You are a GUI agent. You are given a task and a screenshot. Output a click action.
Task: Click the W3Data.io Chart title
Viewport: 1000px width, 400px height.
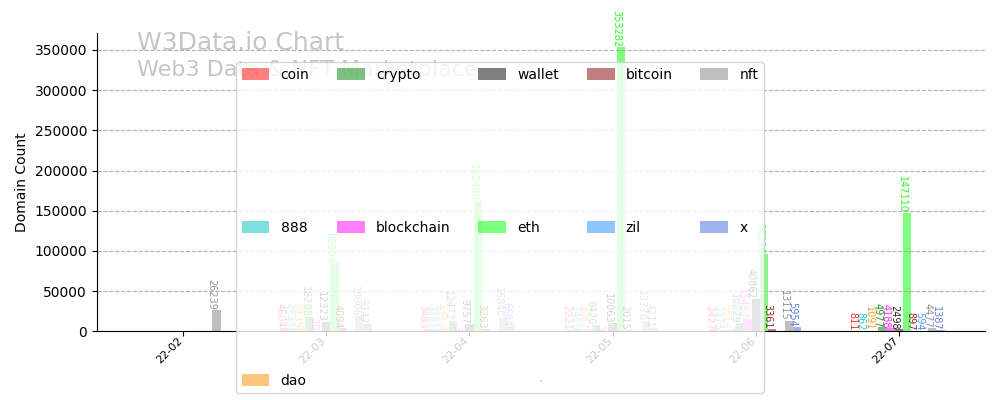[240, 43]
